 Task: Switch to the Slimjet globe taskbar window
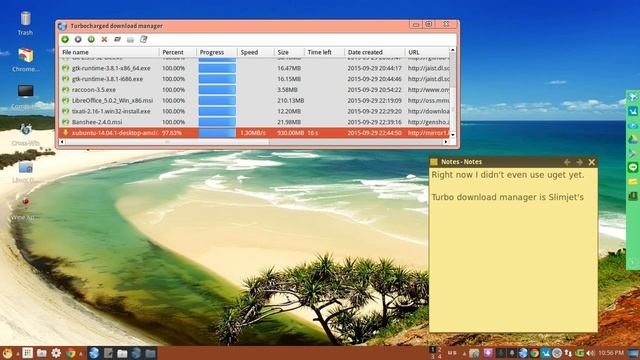94,353
